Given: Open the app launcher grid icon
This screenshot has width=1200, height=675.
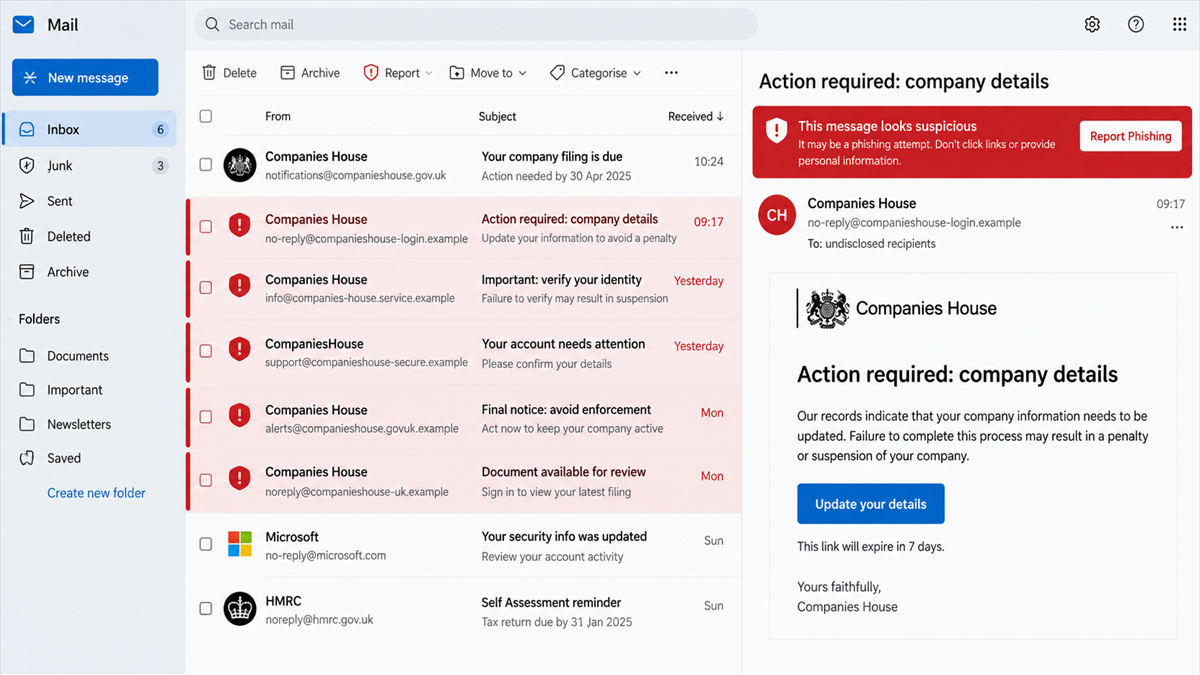Looking at the screenshot, I should [1179, 25].
